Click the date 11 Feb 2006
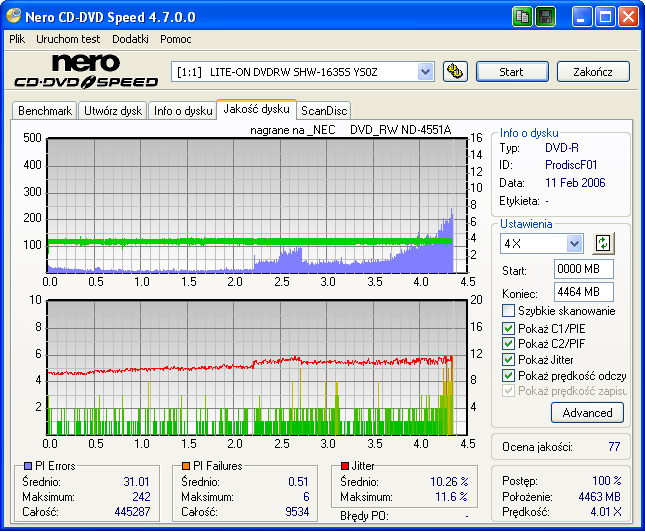 575,183
